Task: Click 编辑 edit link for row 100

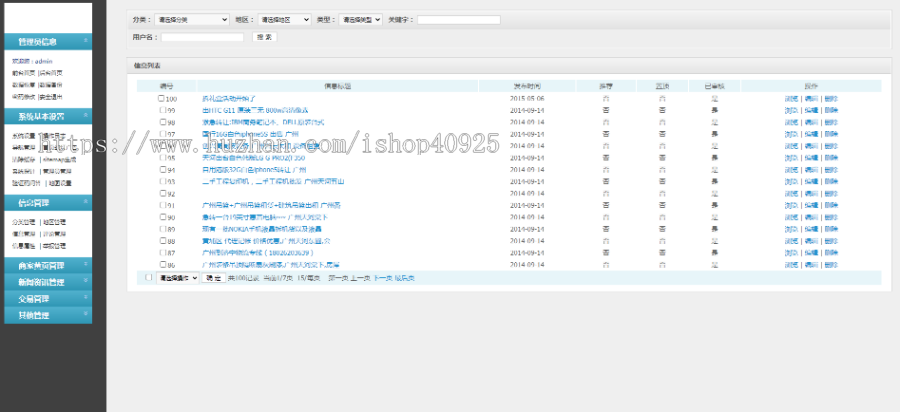Action: 811,99
